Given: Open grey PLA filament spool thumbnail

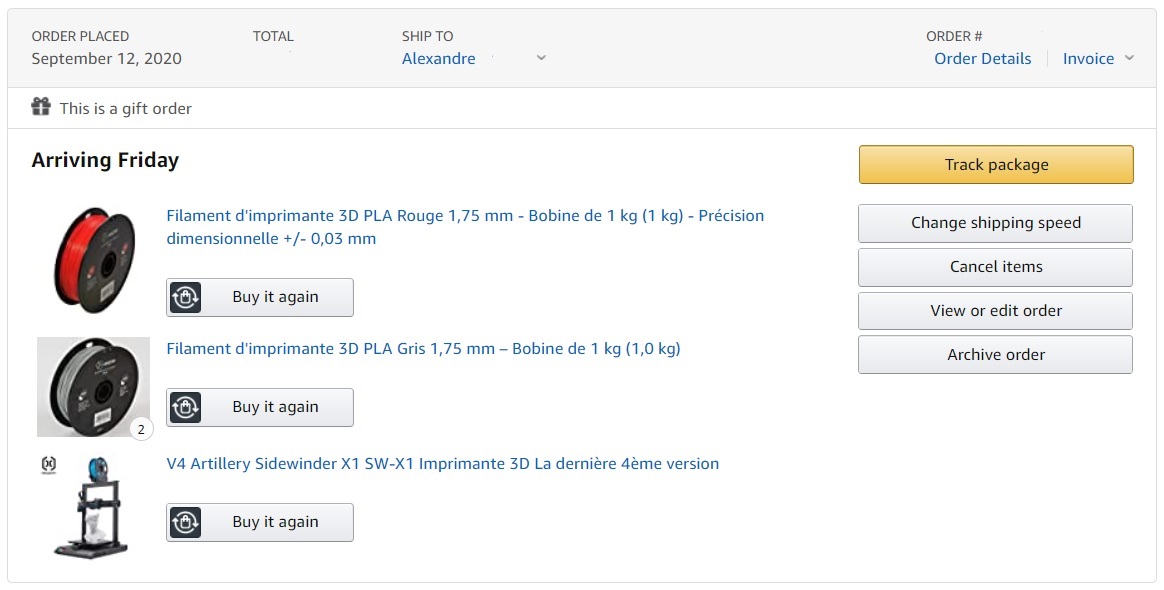Looking at the screenshot, I should tap(94, 387).
